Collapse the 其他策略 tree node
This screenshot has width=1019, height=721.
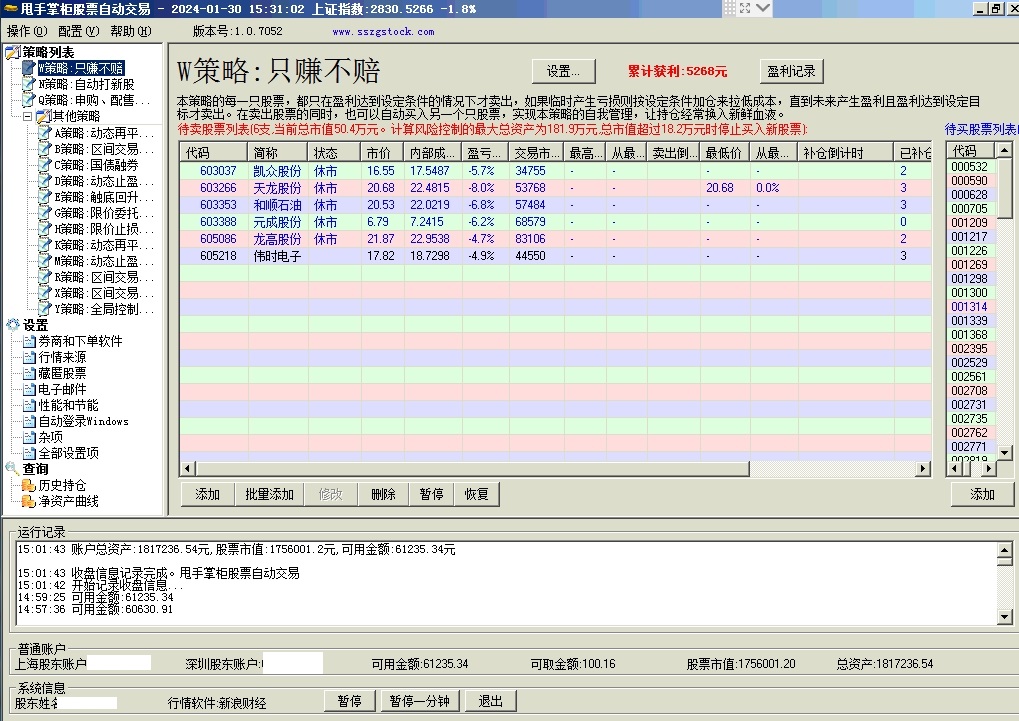click(x=28, y=116)
